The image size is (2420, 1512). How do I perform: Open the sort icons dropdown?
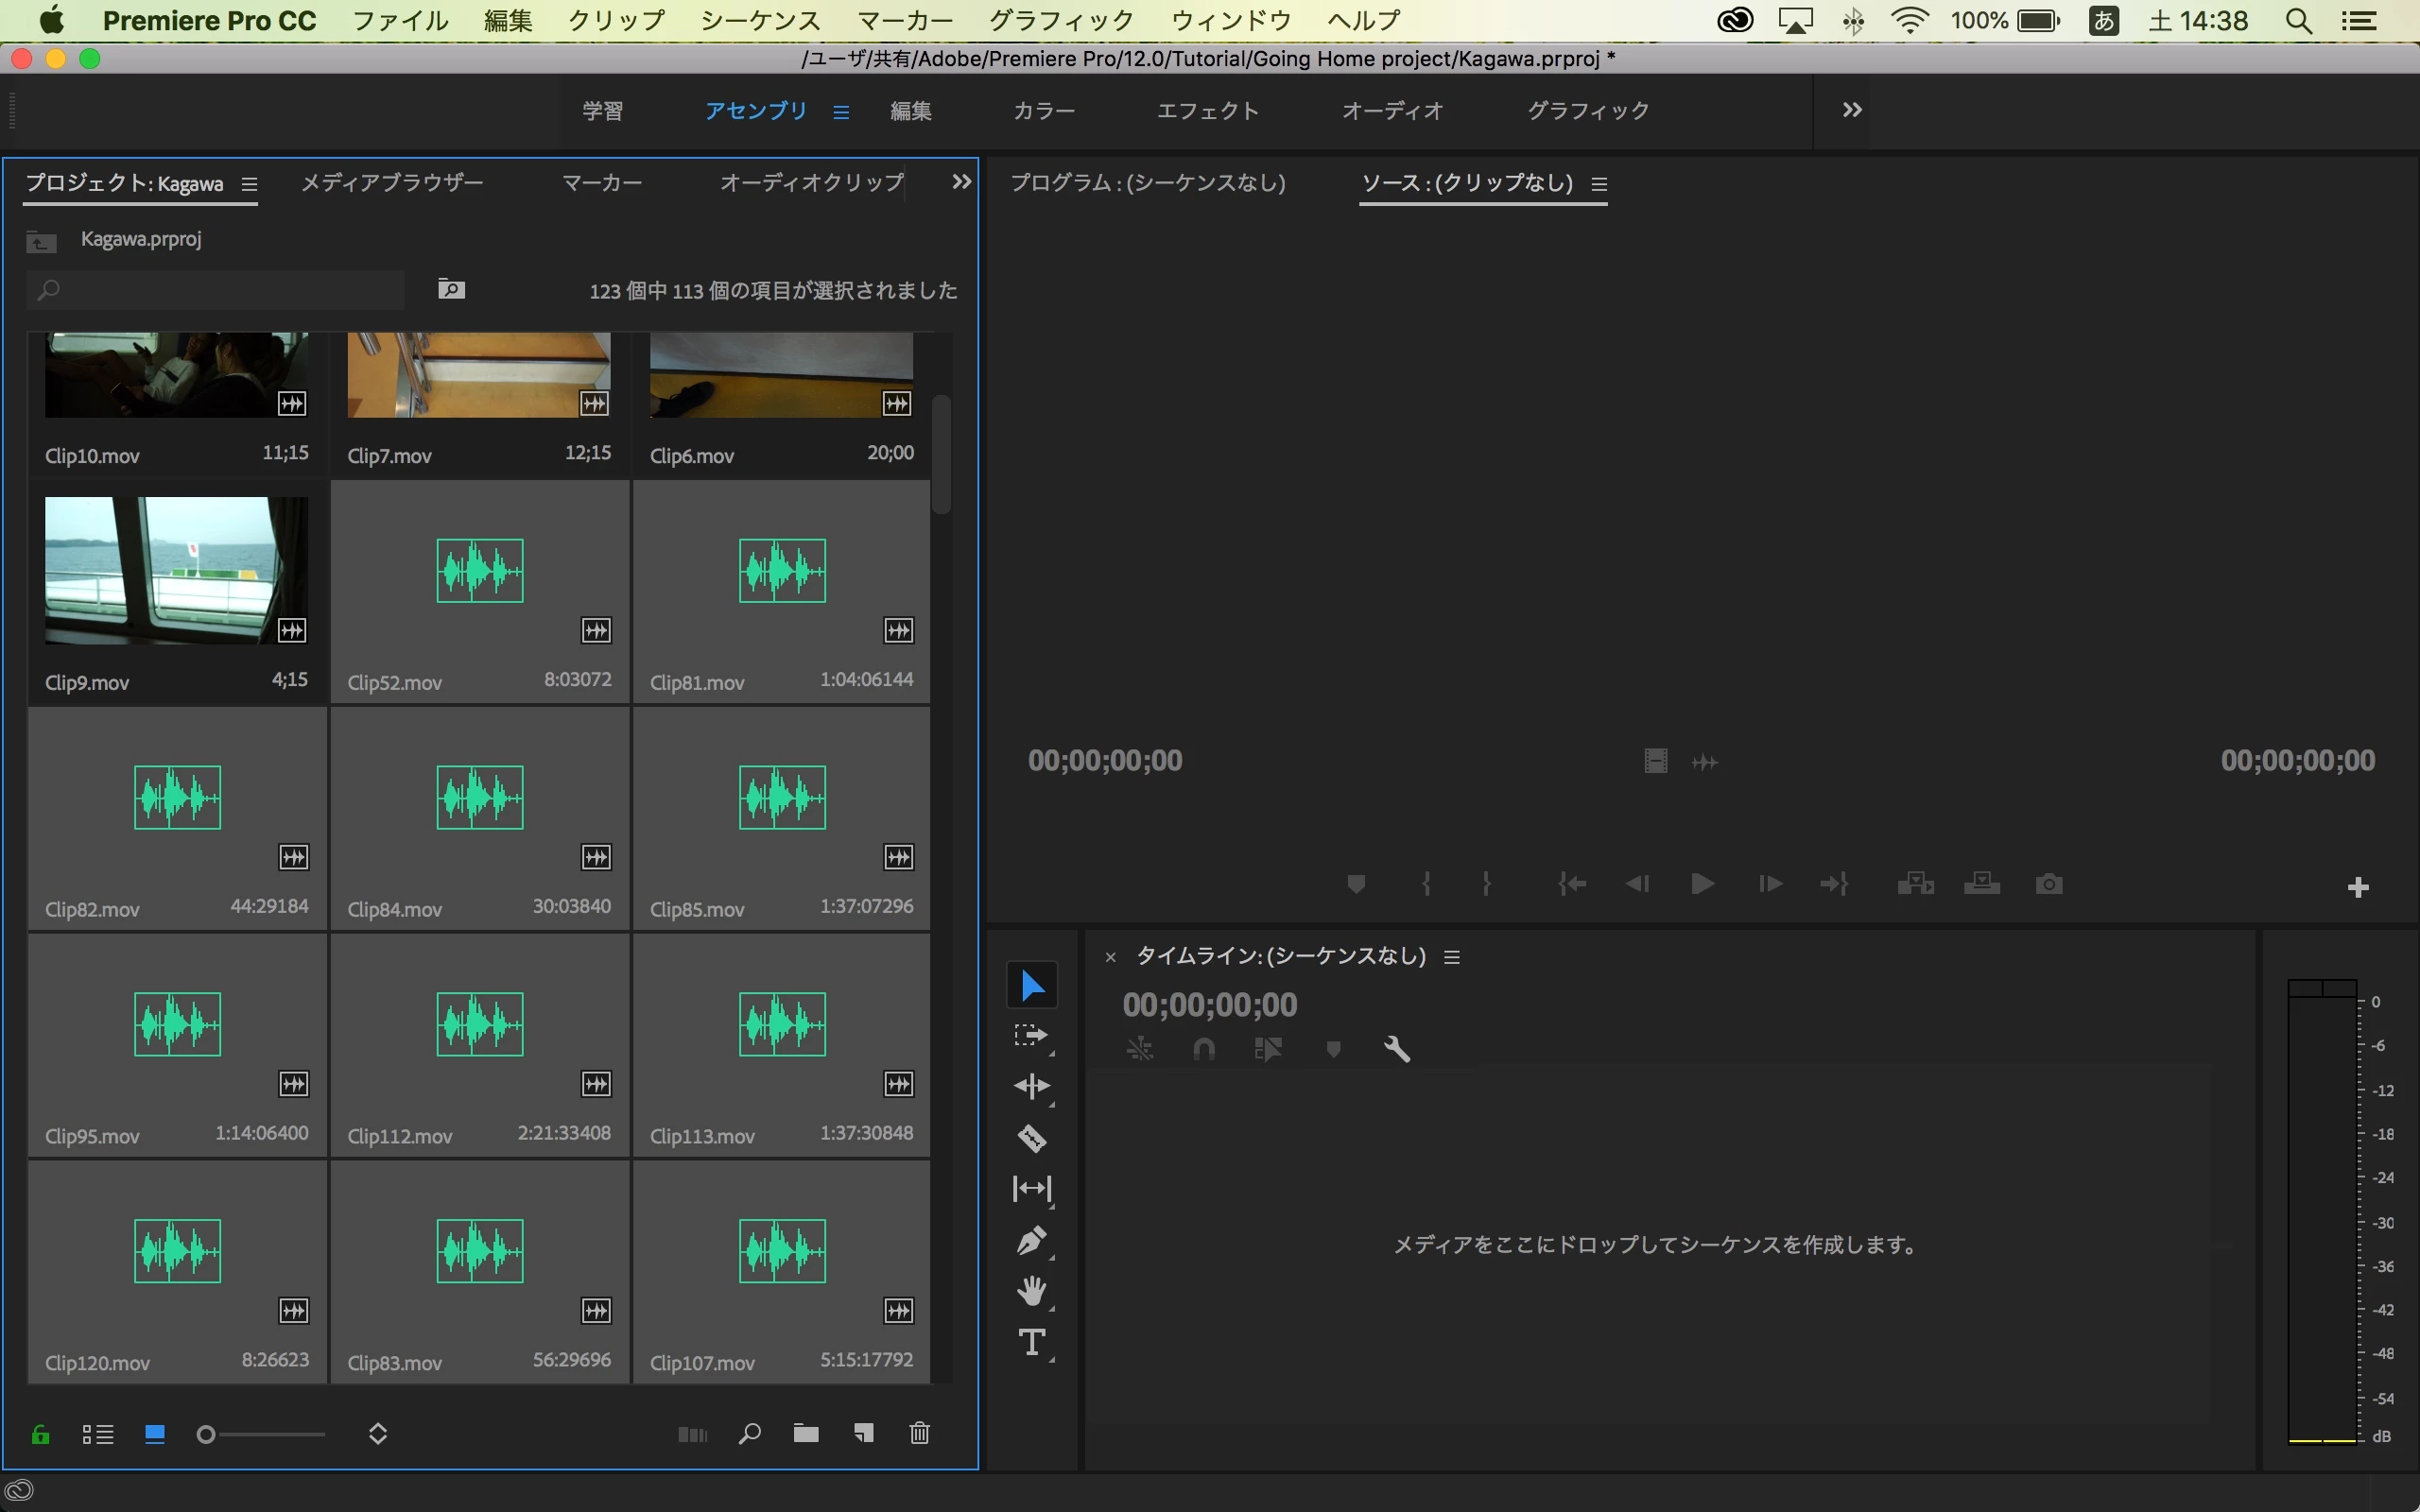(x=378, y=1434)
